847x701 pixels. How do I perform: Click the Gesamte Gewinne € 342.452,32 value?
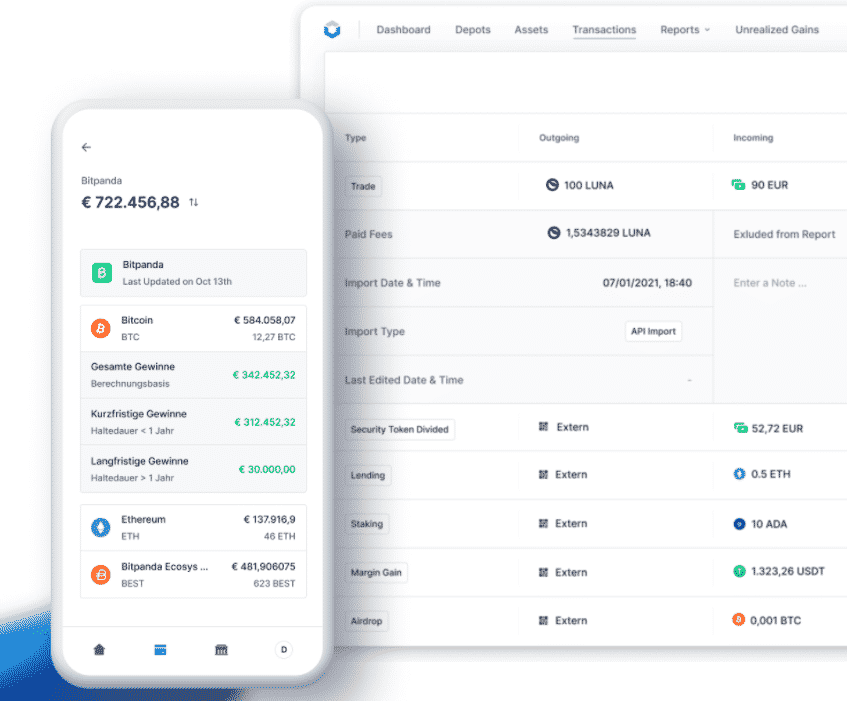[264, 375]
